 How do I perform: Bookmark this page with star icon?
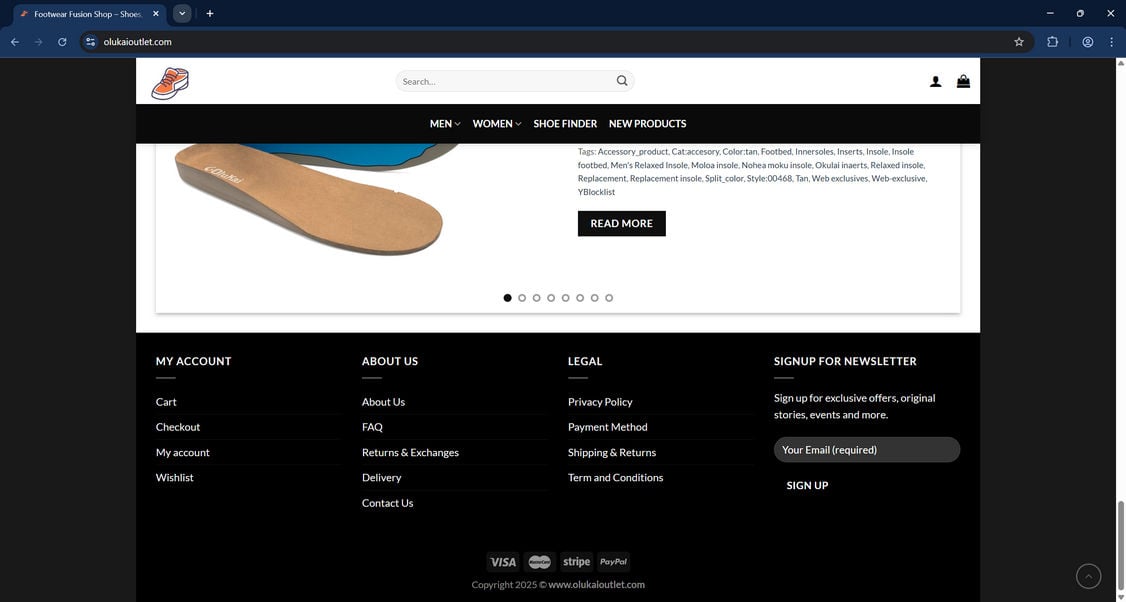(1018, 42)
